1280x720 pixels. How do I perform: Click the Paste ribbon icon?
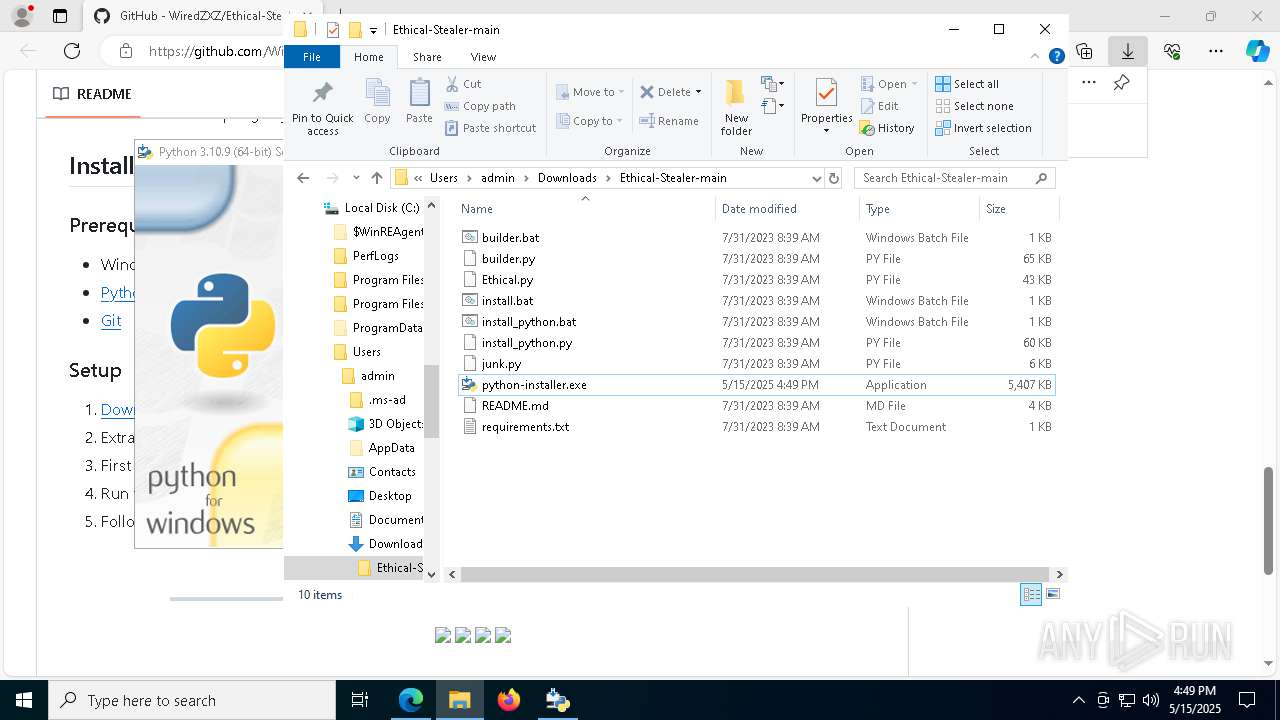419,102
